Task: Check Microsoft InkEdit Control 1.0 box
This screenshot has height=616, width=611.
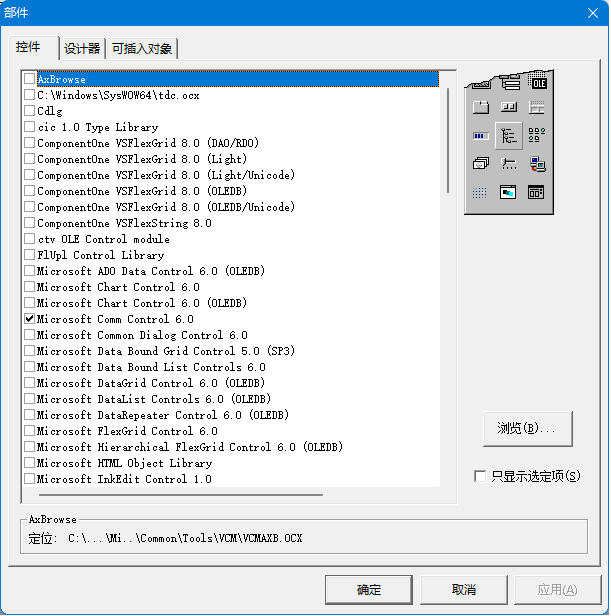Action: pos(29,478)
